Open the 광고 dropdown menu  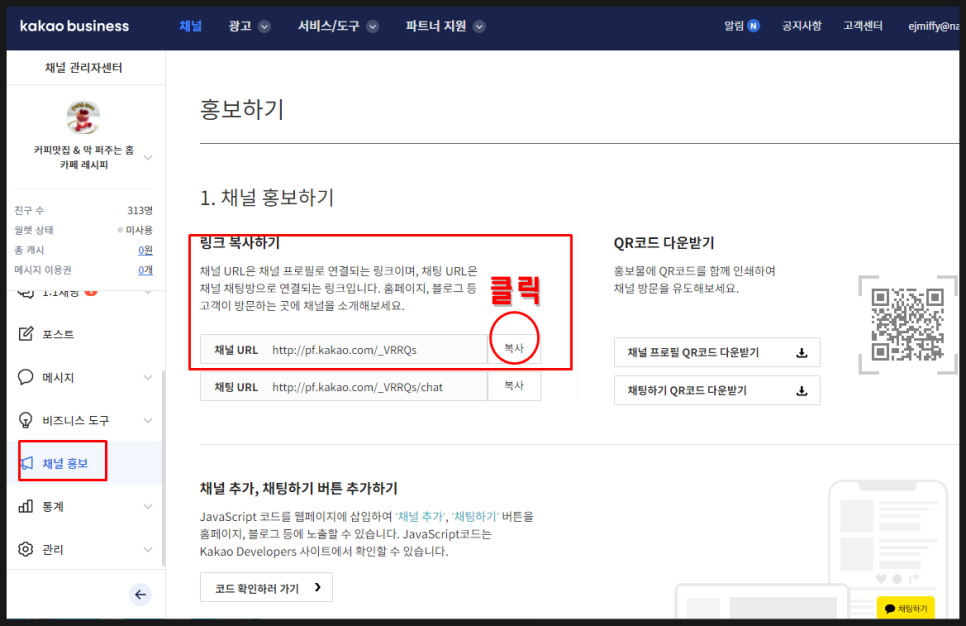[x=249, y=26]
